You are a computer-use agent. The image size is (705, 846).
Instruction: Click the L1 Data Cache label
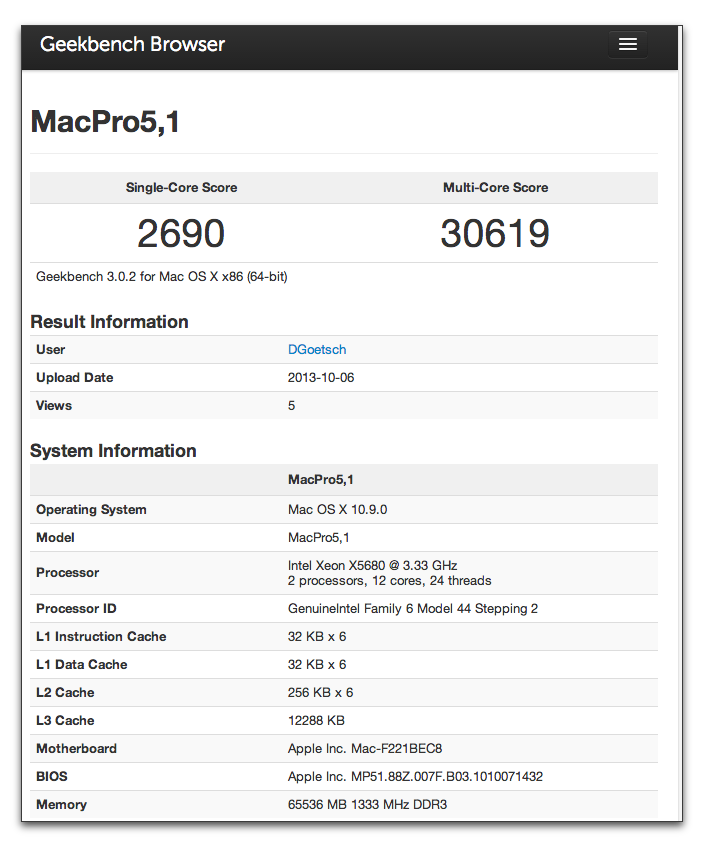point(81,665)
